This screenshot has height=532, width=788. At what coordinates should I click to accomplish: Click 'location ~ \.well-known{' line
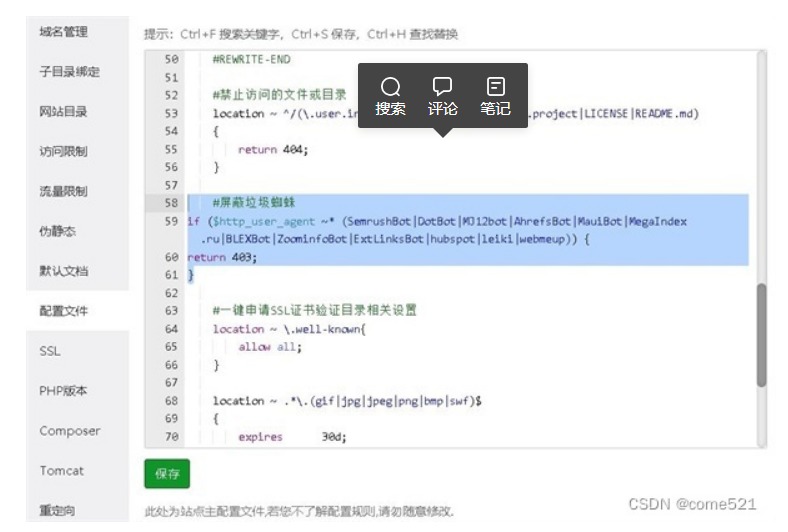click(x=289, y=329)
